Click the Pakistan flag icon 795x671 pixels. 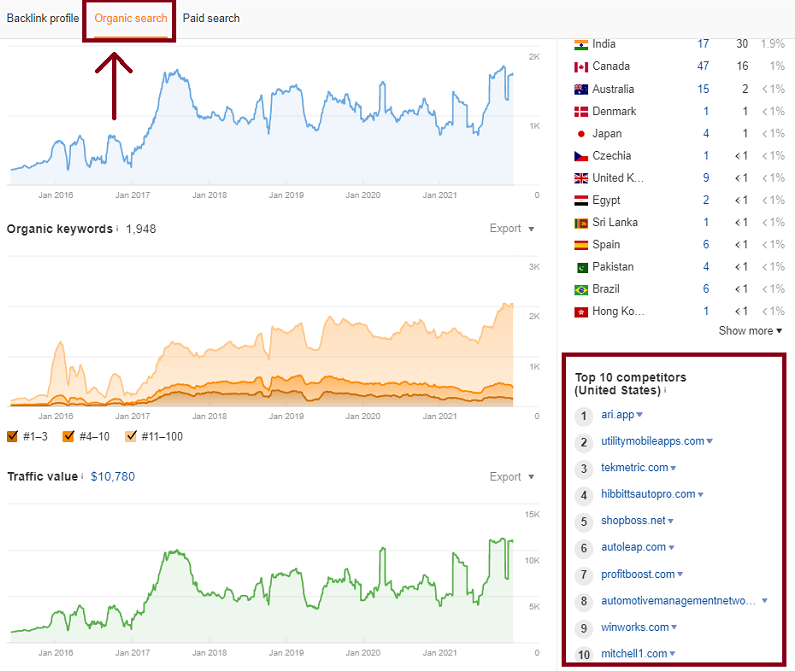582,268
